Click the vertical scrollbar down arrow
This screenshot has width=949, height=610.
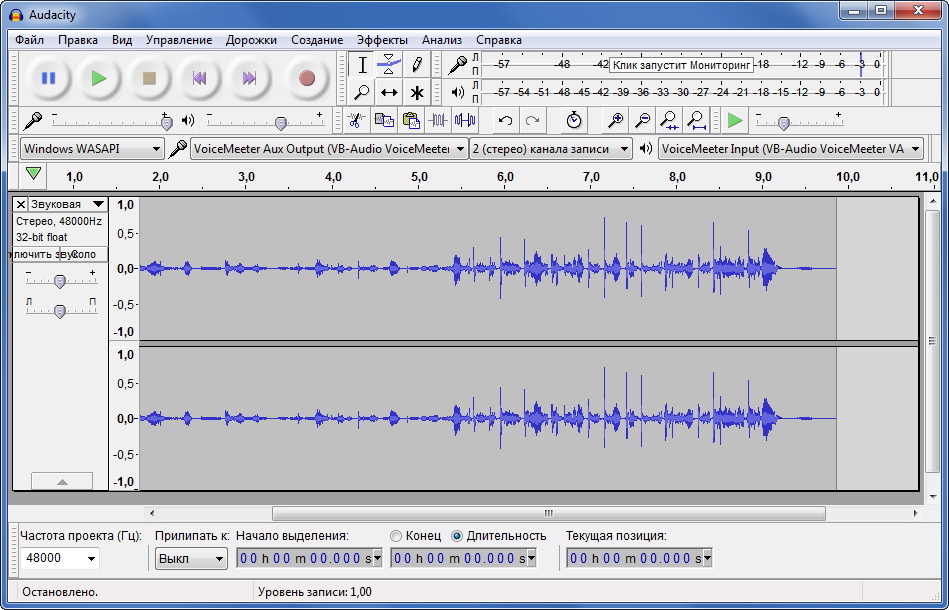pyautogui.click(x=932, y=496)
